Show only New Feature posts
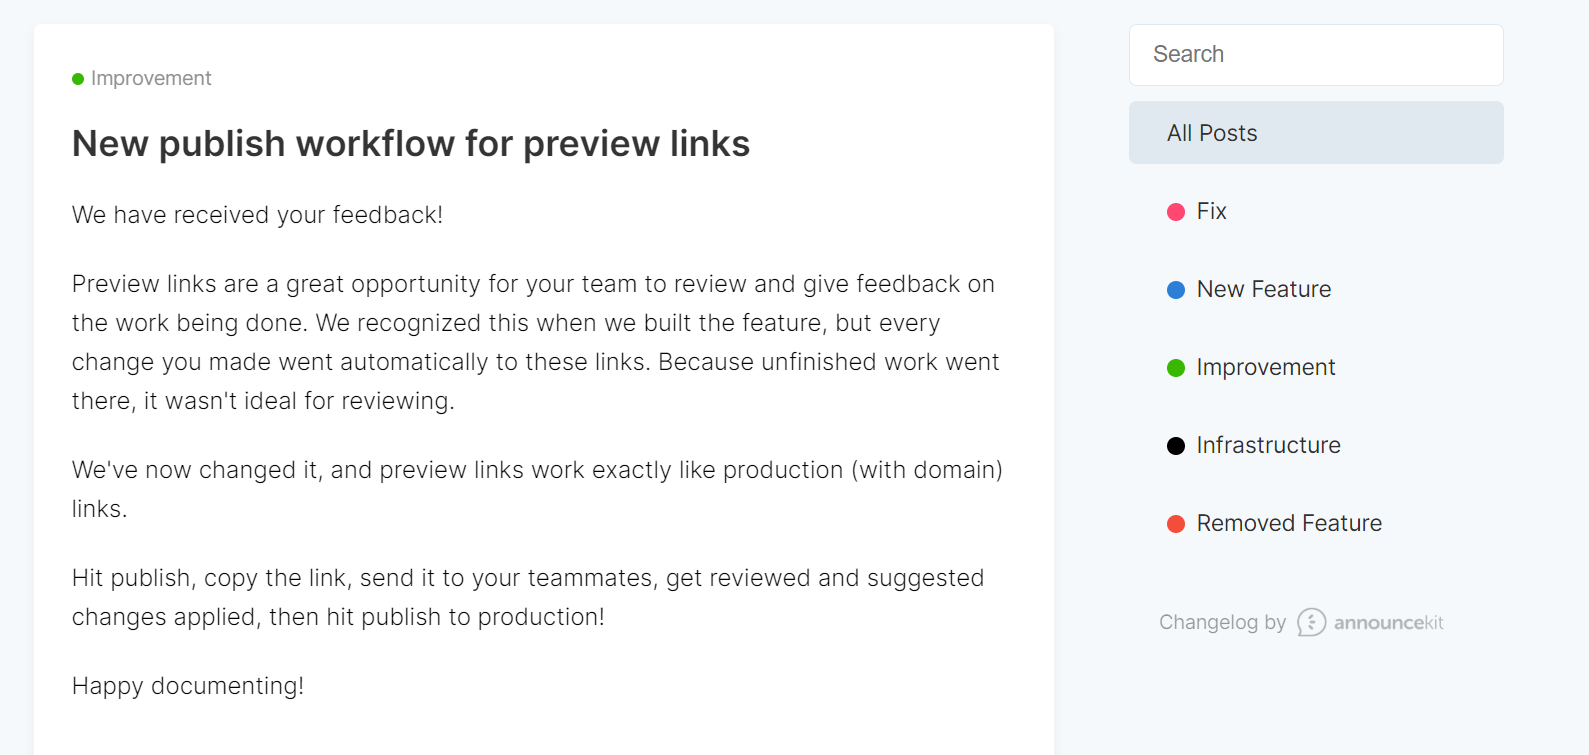 click(1263, 289)
